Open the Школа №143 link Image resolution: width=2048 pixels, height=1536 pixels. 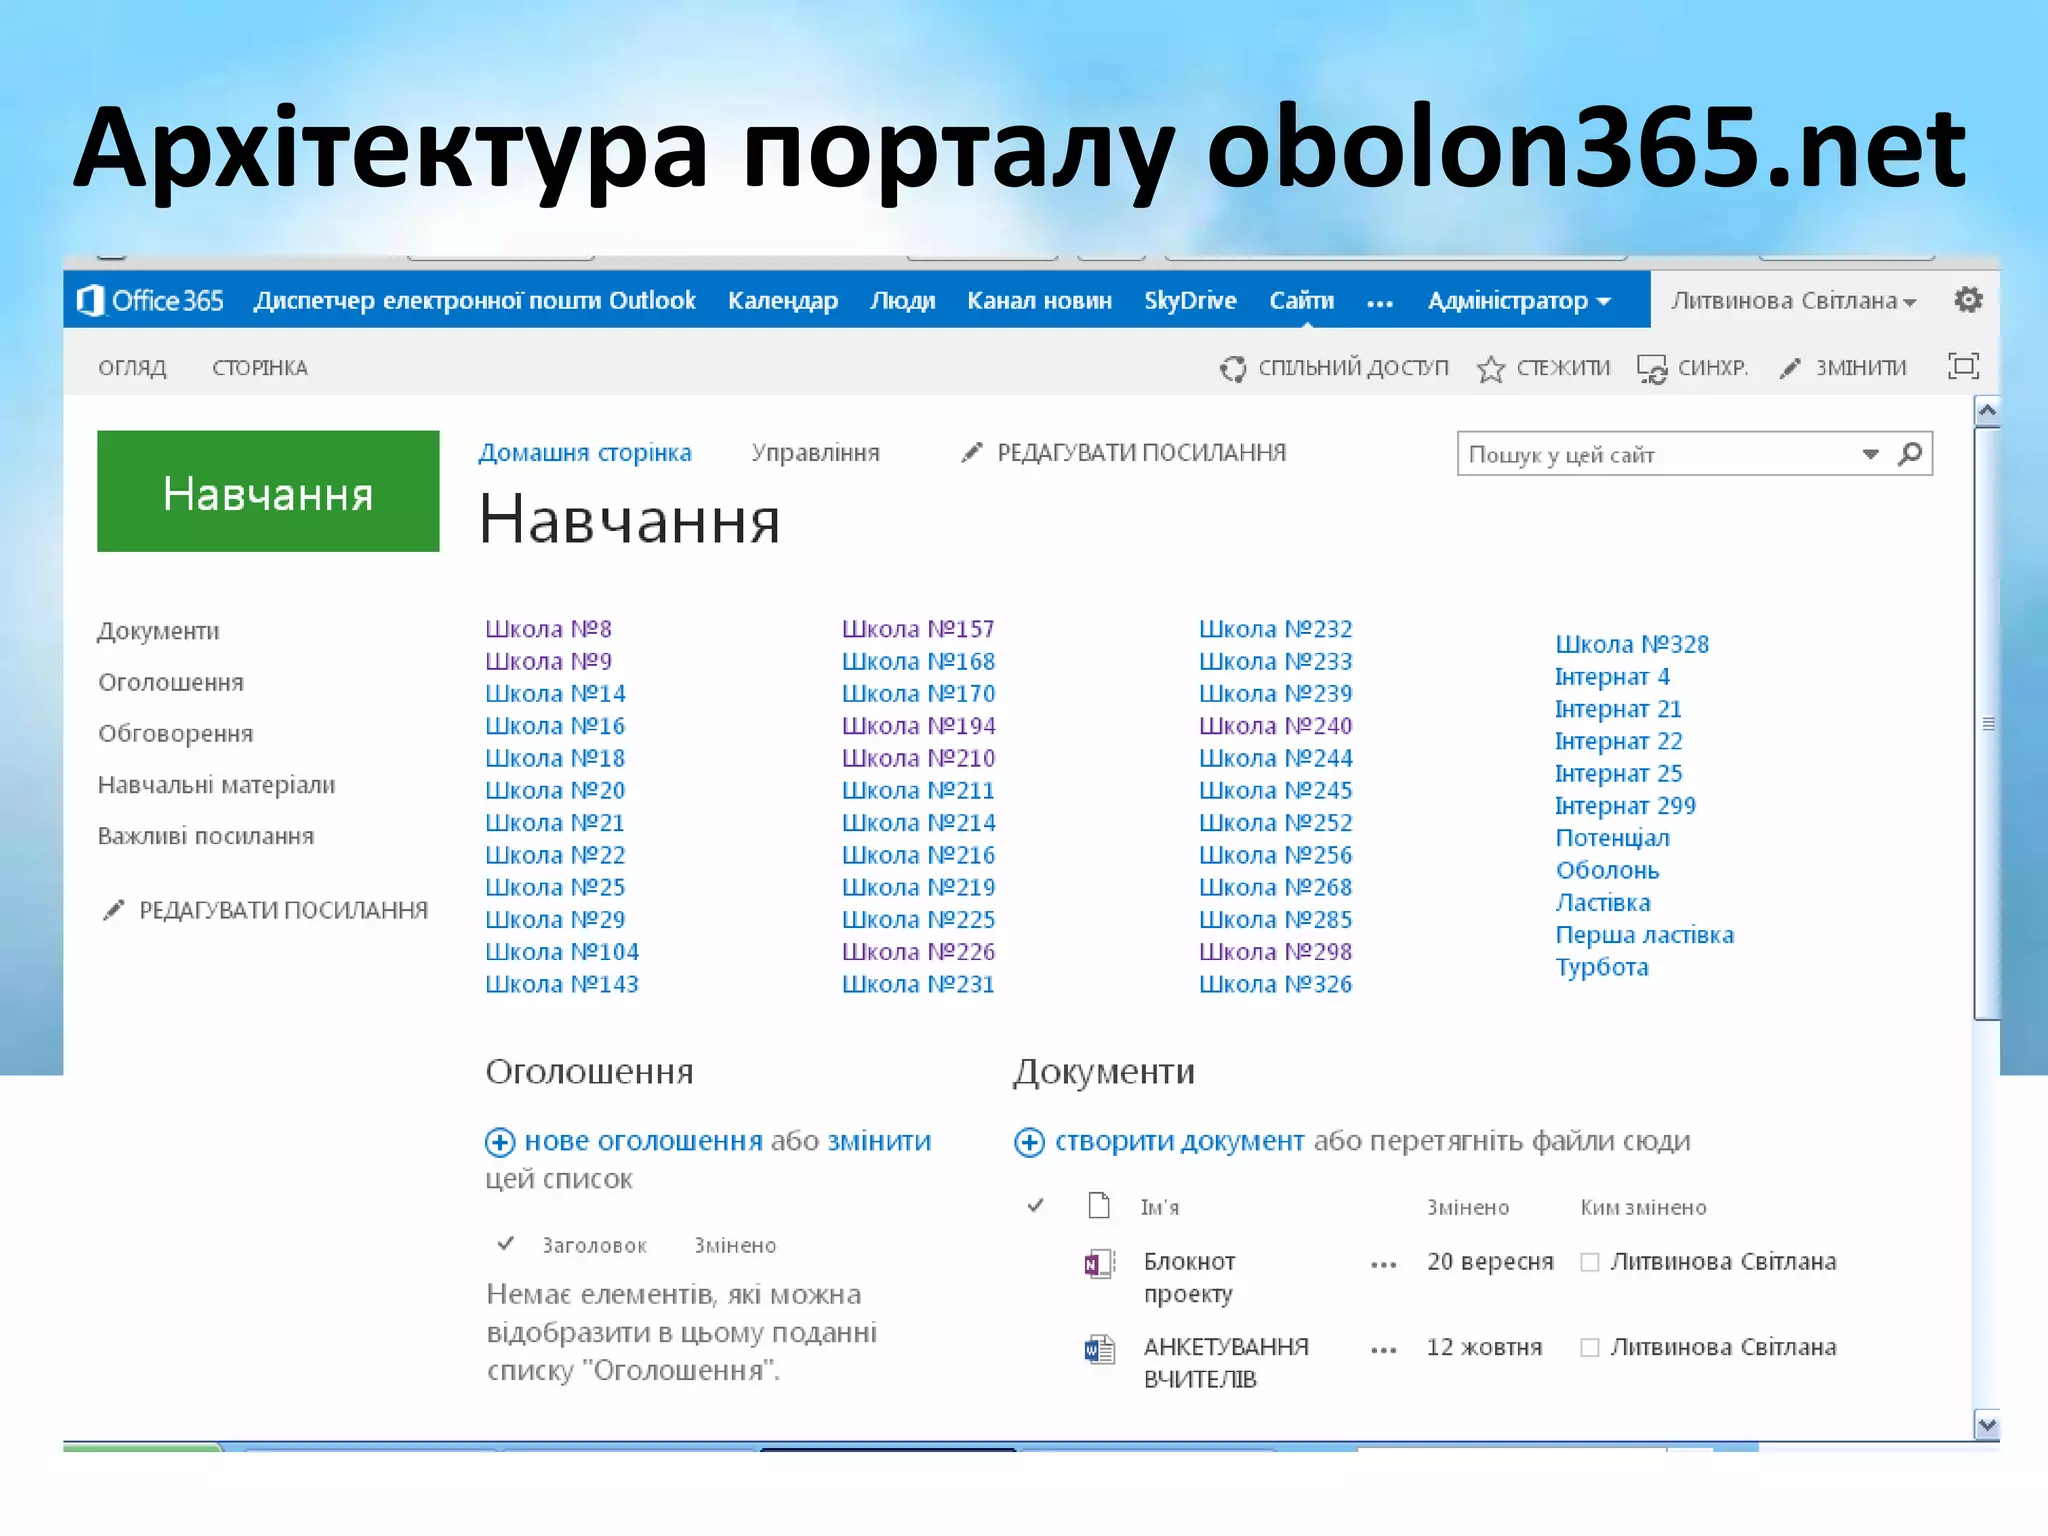click(x=562, y=984)
